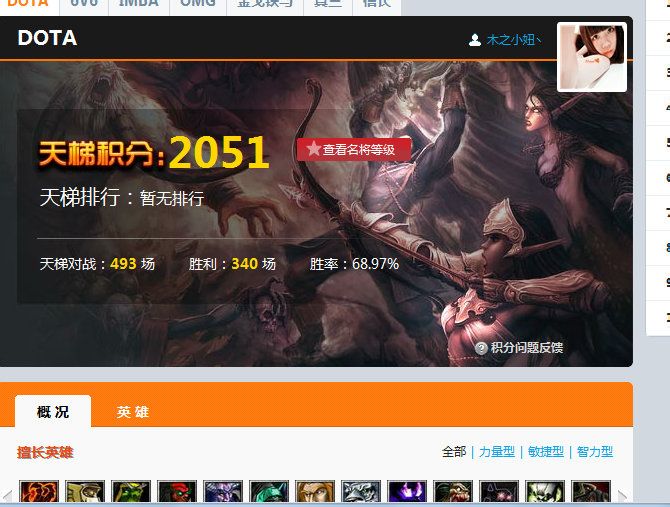The image size is (670, 507).
Task: Filter heroes by 敏捷型
Action: point(546,451)
